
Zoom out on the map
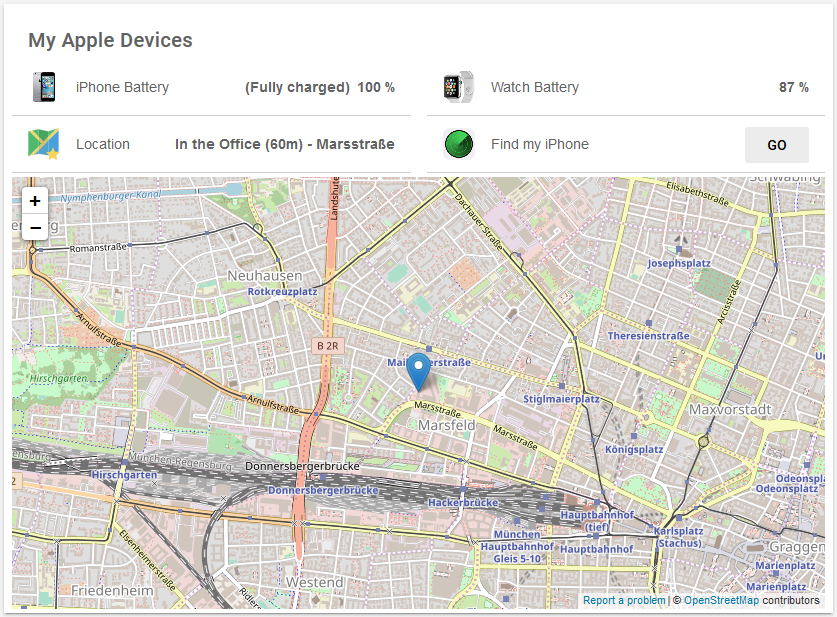(35, 227)
